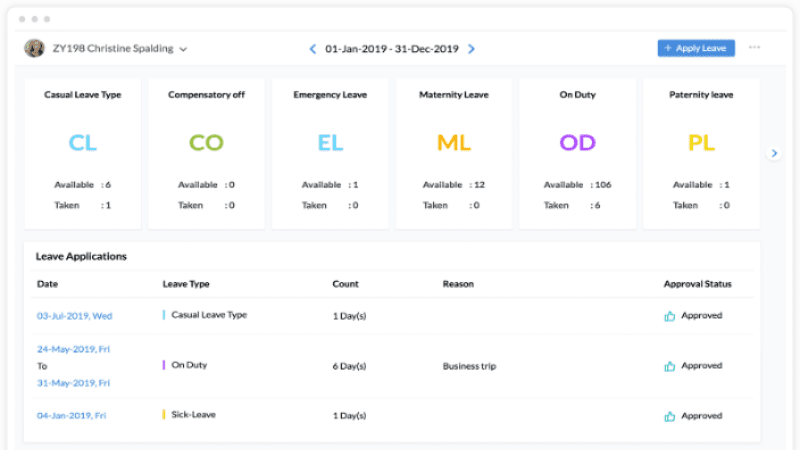The image size is (800, 450).
Task: Open the ZY198 Christine Spalding employee dropdown
Action: coord(183,49)
